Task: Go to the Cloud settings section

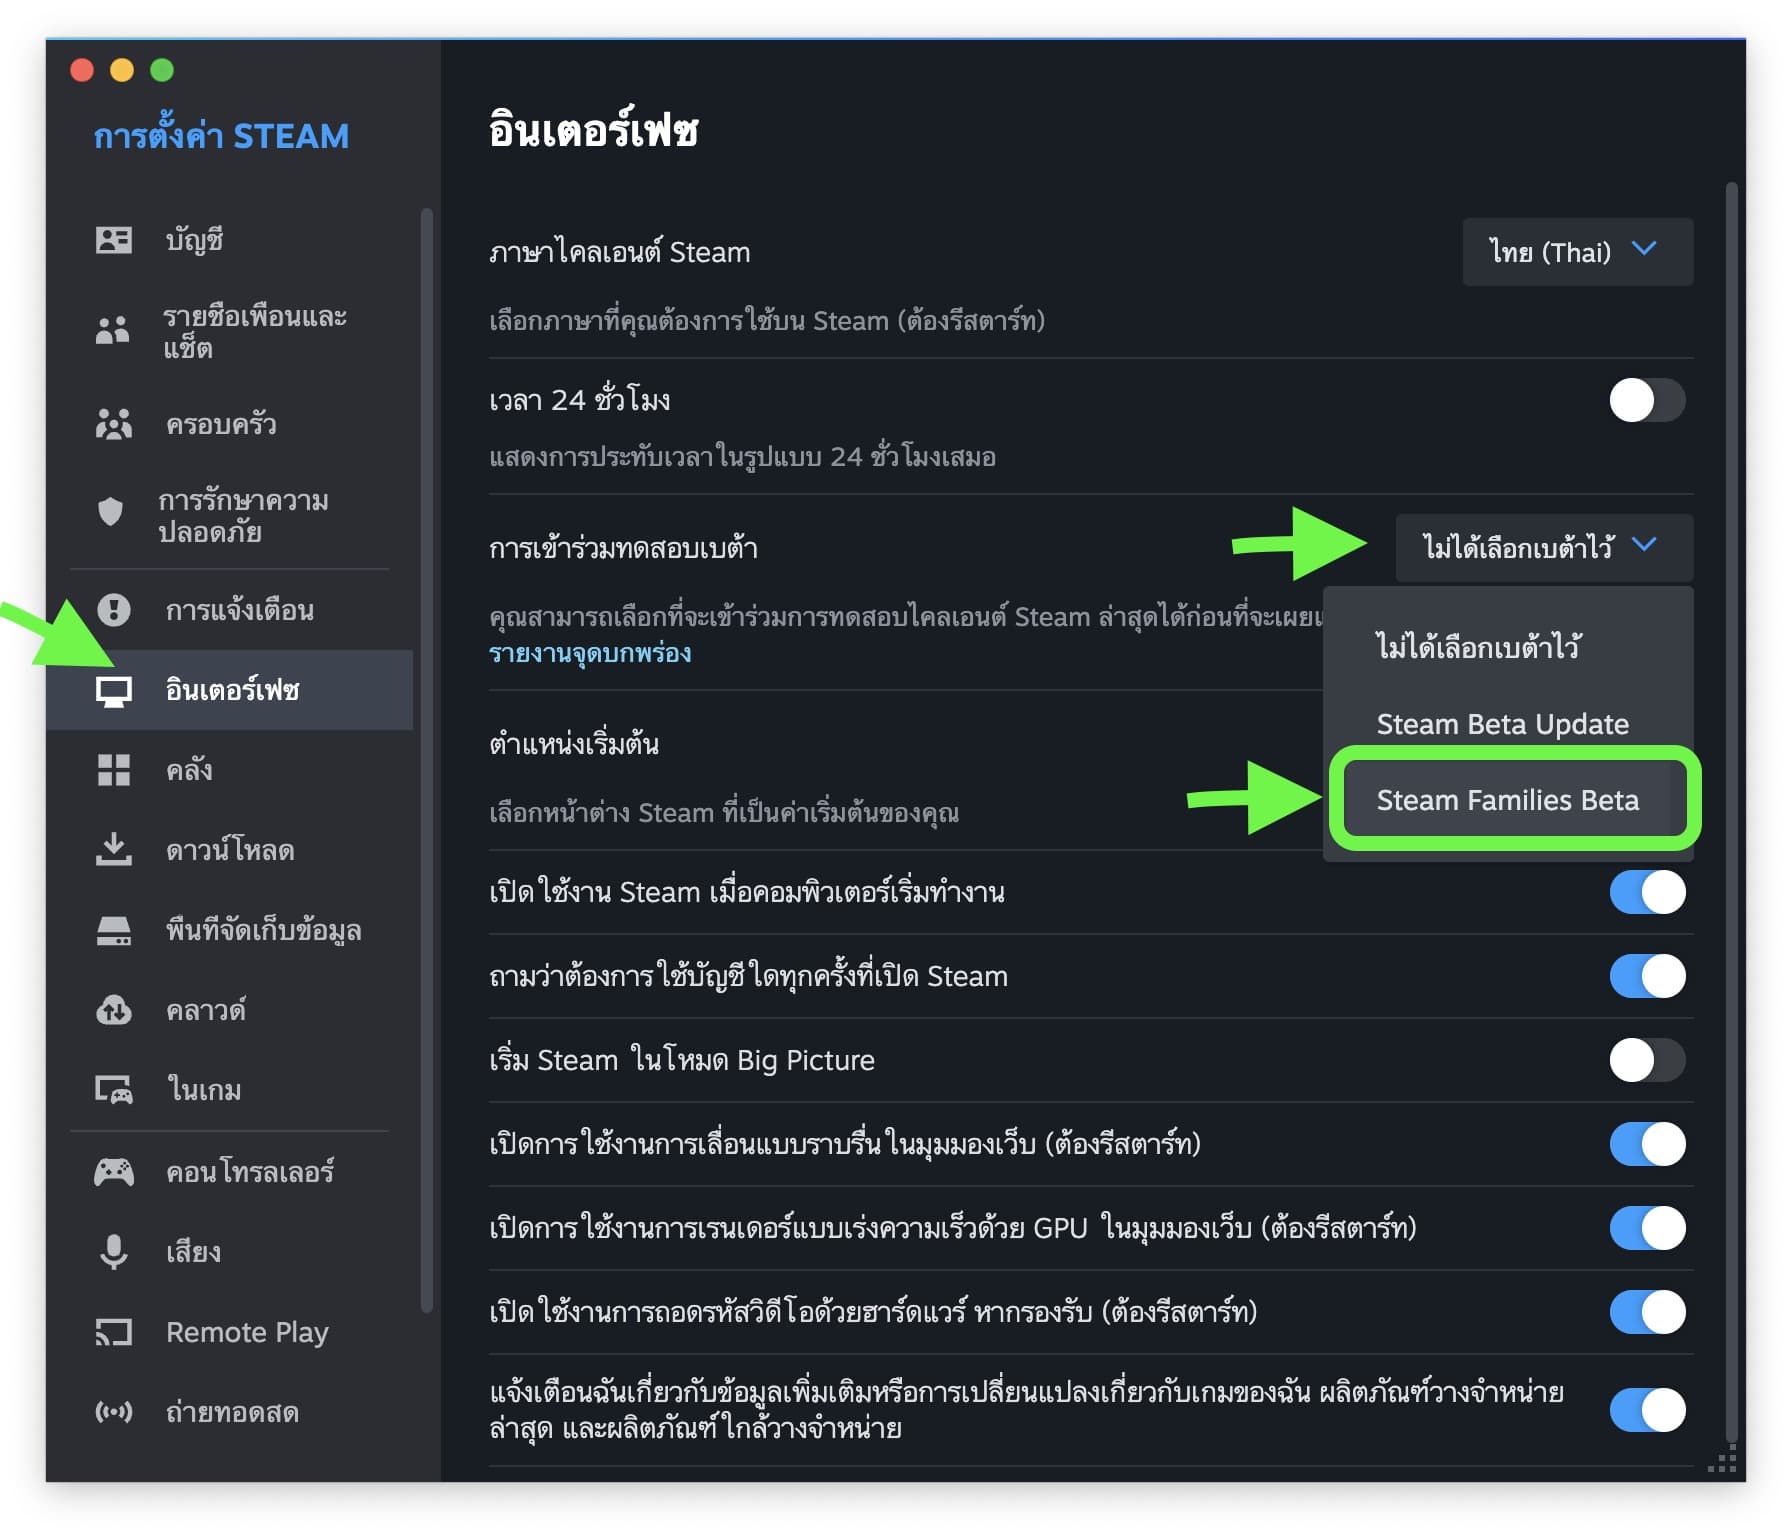Action: pyautogui.click(x=205, y=1010)
